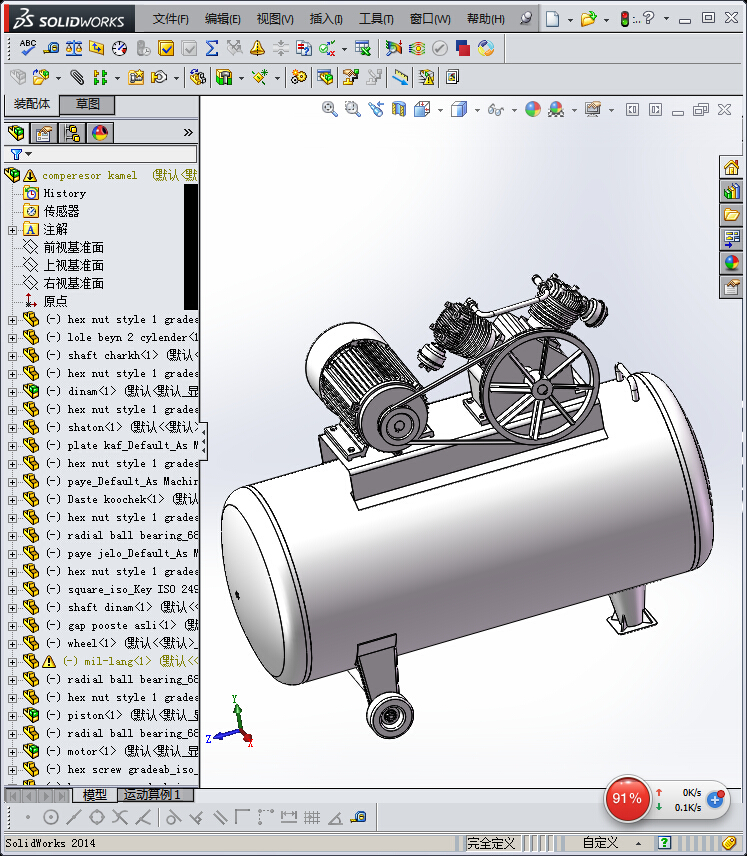Viewport: 747px width, 856px height.
Task: Open the 文件(F) menu
Action: click(170, 19)
